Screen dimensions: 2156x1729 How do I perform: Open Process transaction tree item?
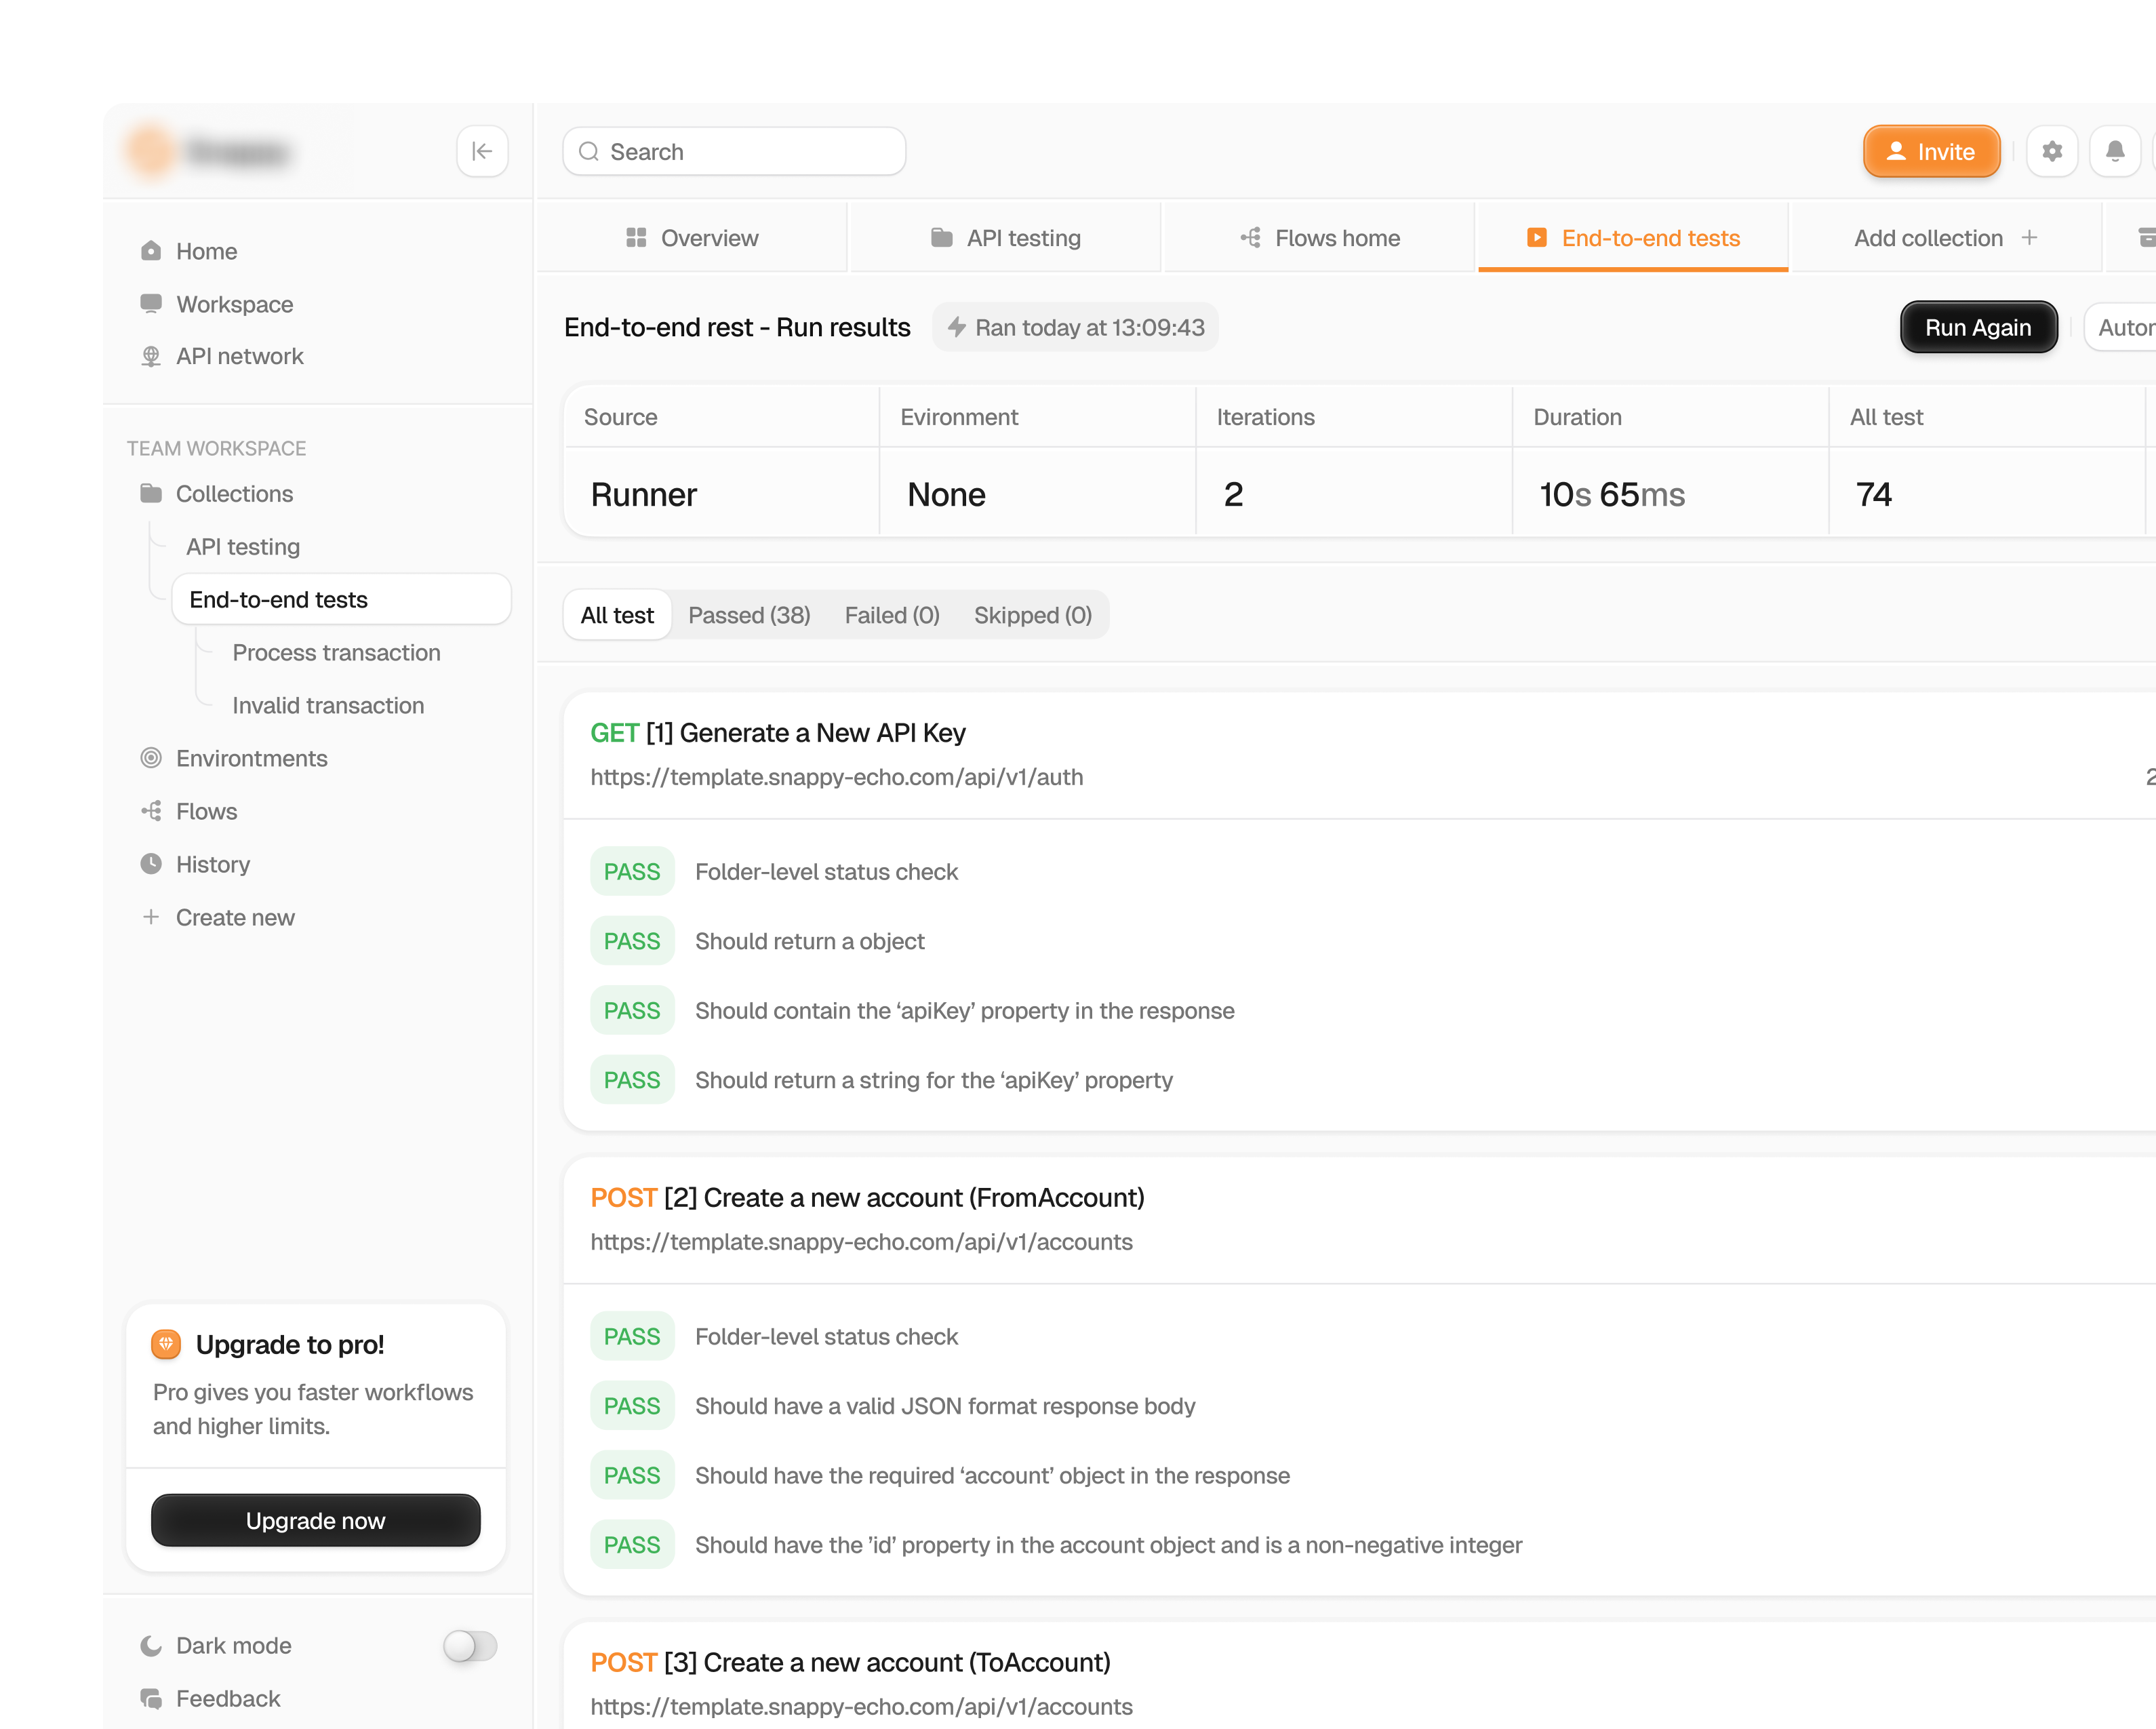tap(336, 652)
